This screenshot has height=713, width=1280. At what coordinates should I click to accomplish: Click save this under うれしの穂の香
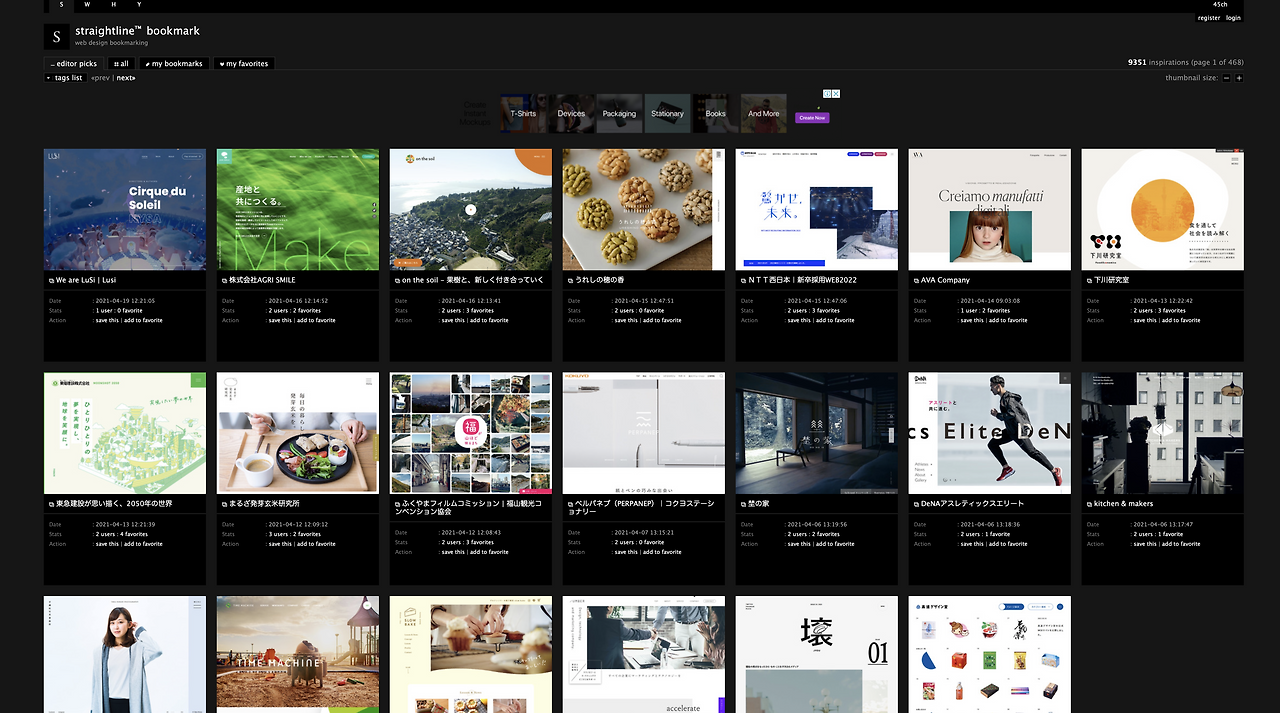click(x=626, y=321)
